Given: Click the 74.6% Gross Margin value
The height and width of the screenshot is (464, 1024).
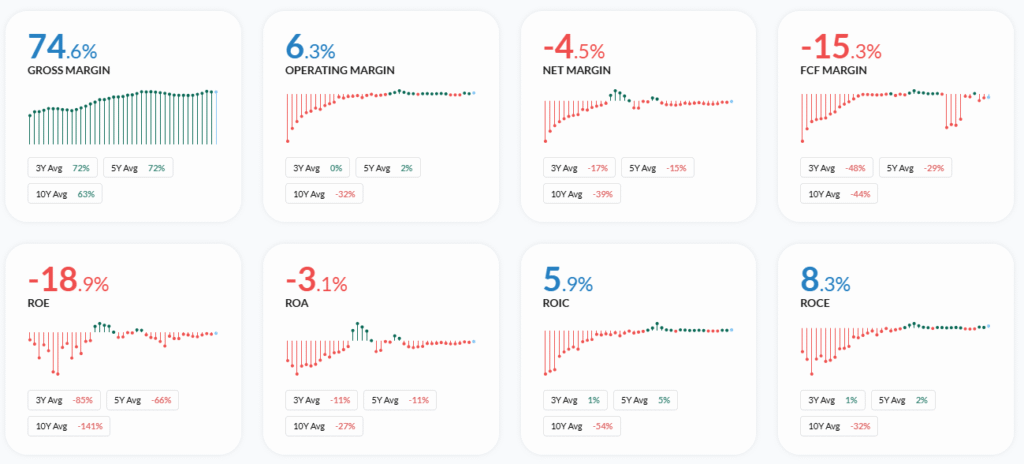Looking at the screenshot, I should tap(62, 47).
